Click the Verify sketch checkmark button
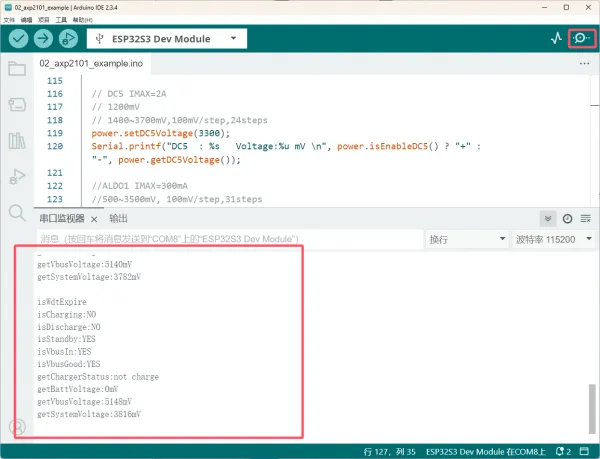Screen dimensions: 600x459 click(19, 39)
